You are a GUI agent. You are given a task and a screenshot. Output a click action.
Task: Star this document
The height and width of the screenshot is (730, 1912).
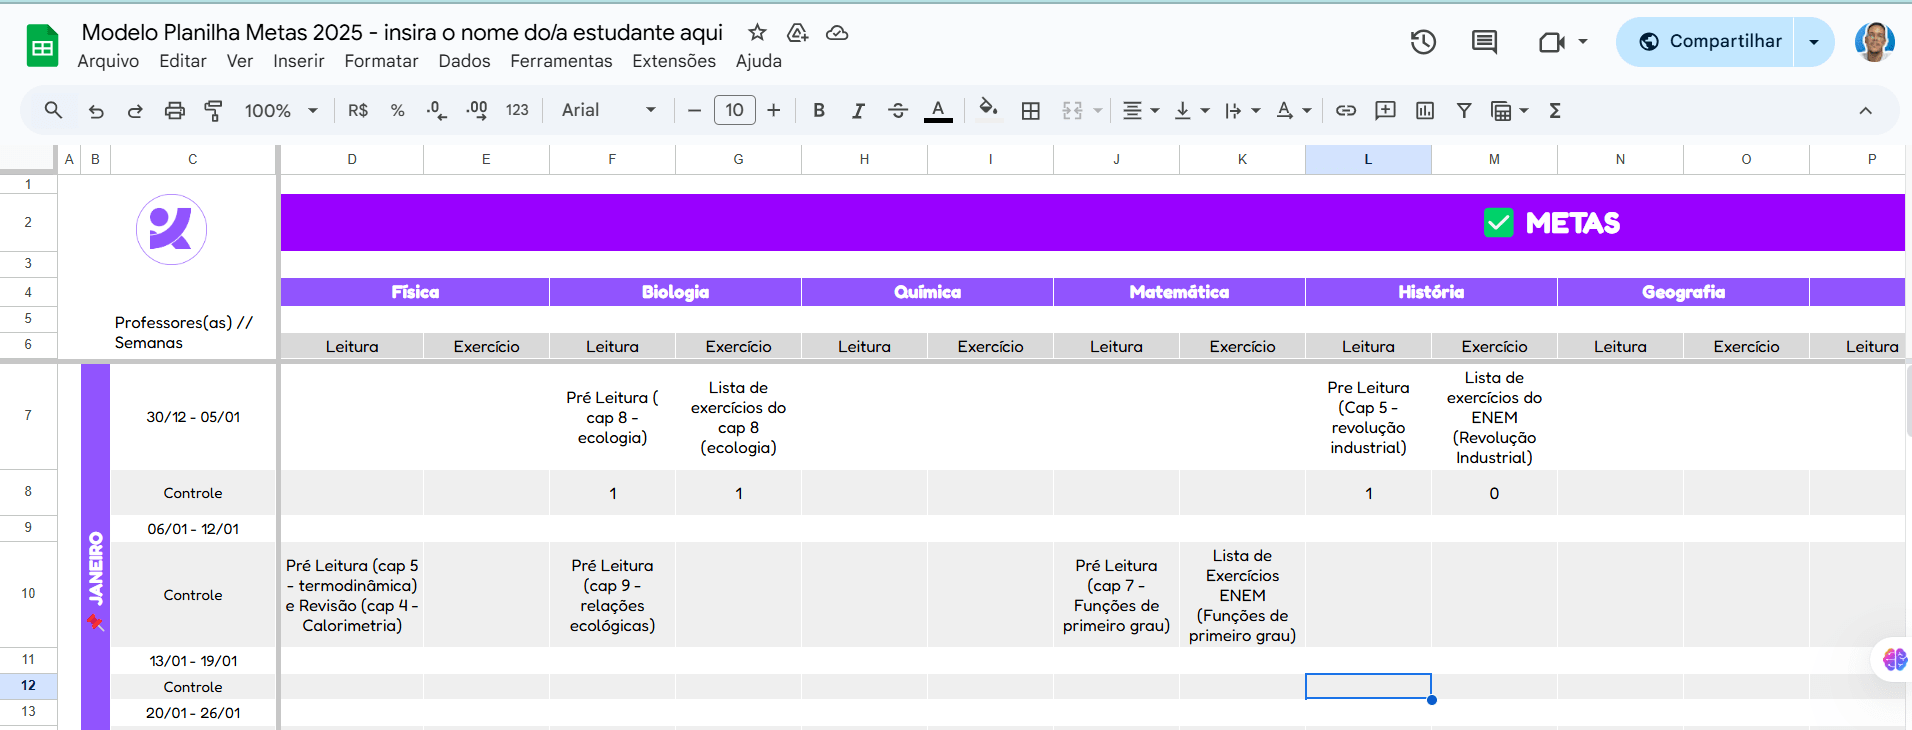(758, 33)
